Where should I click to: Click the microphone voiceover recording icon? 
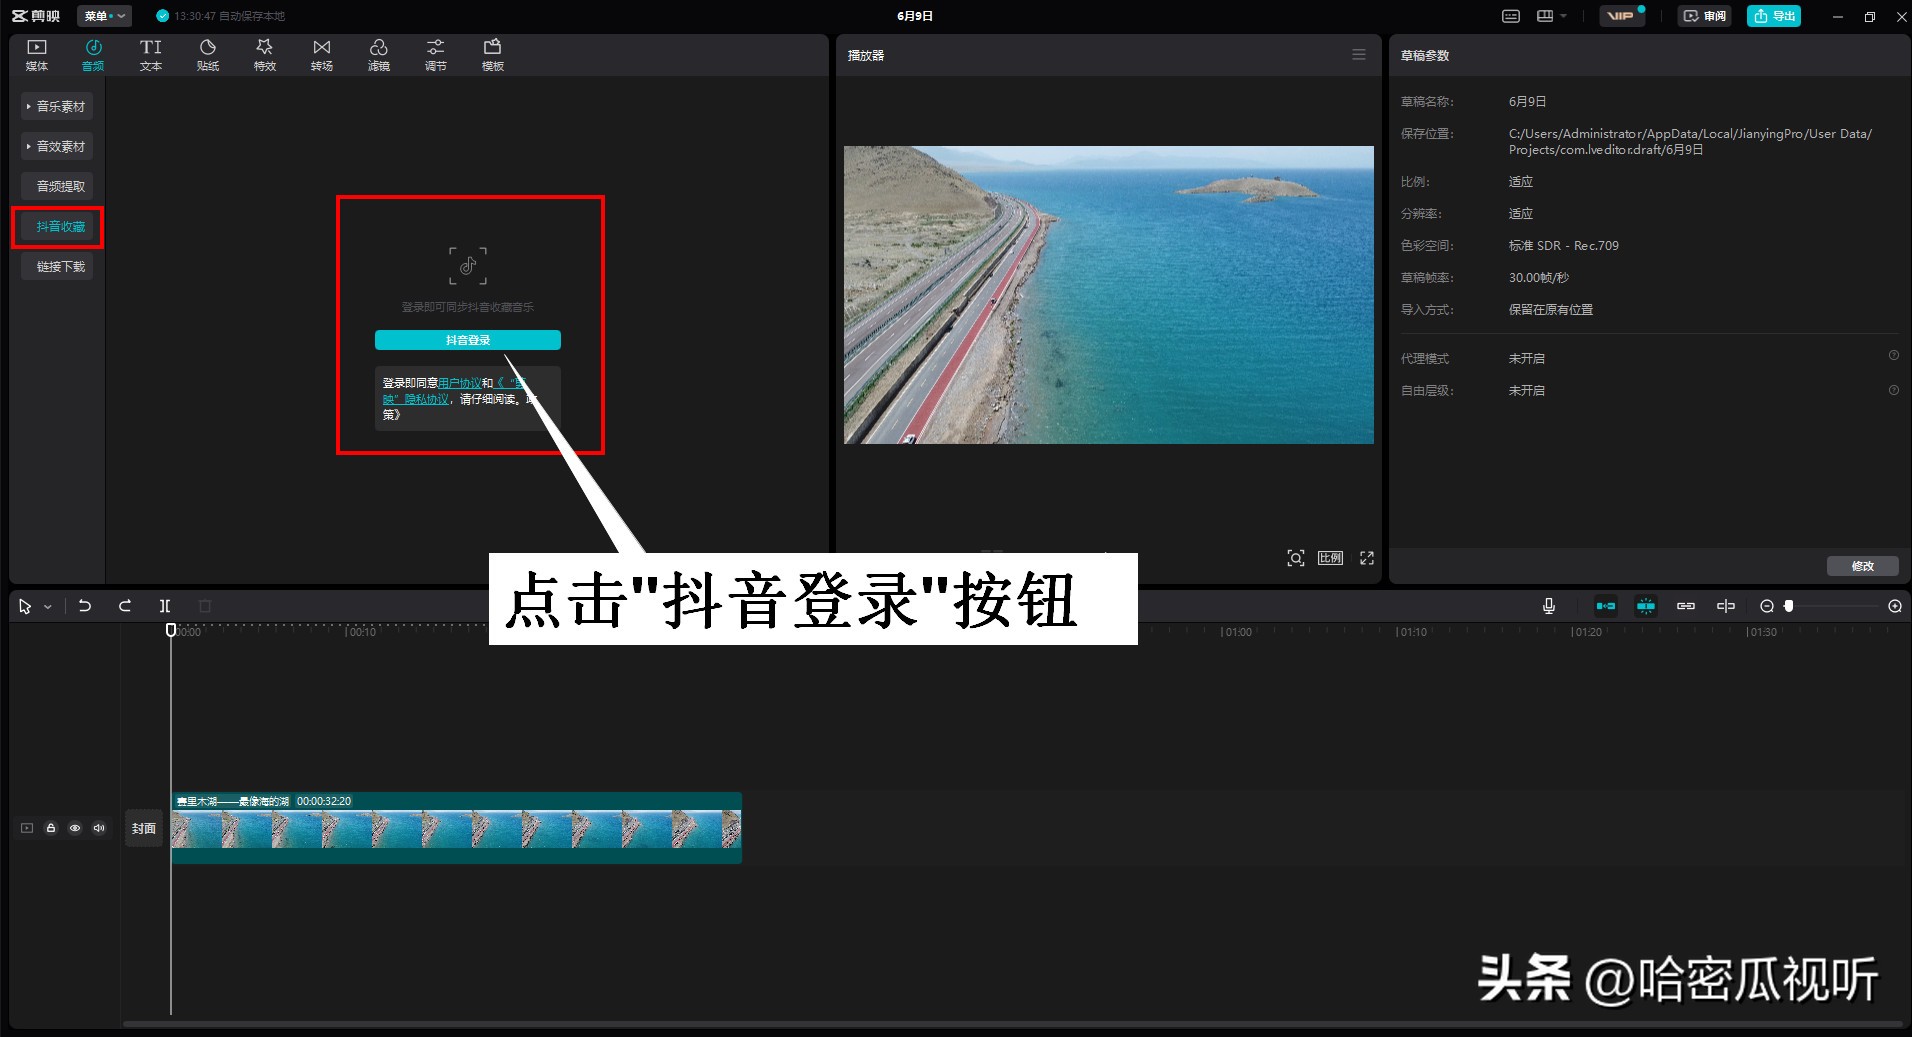[1548, 605]
